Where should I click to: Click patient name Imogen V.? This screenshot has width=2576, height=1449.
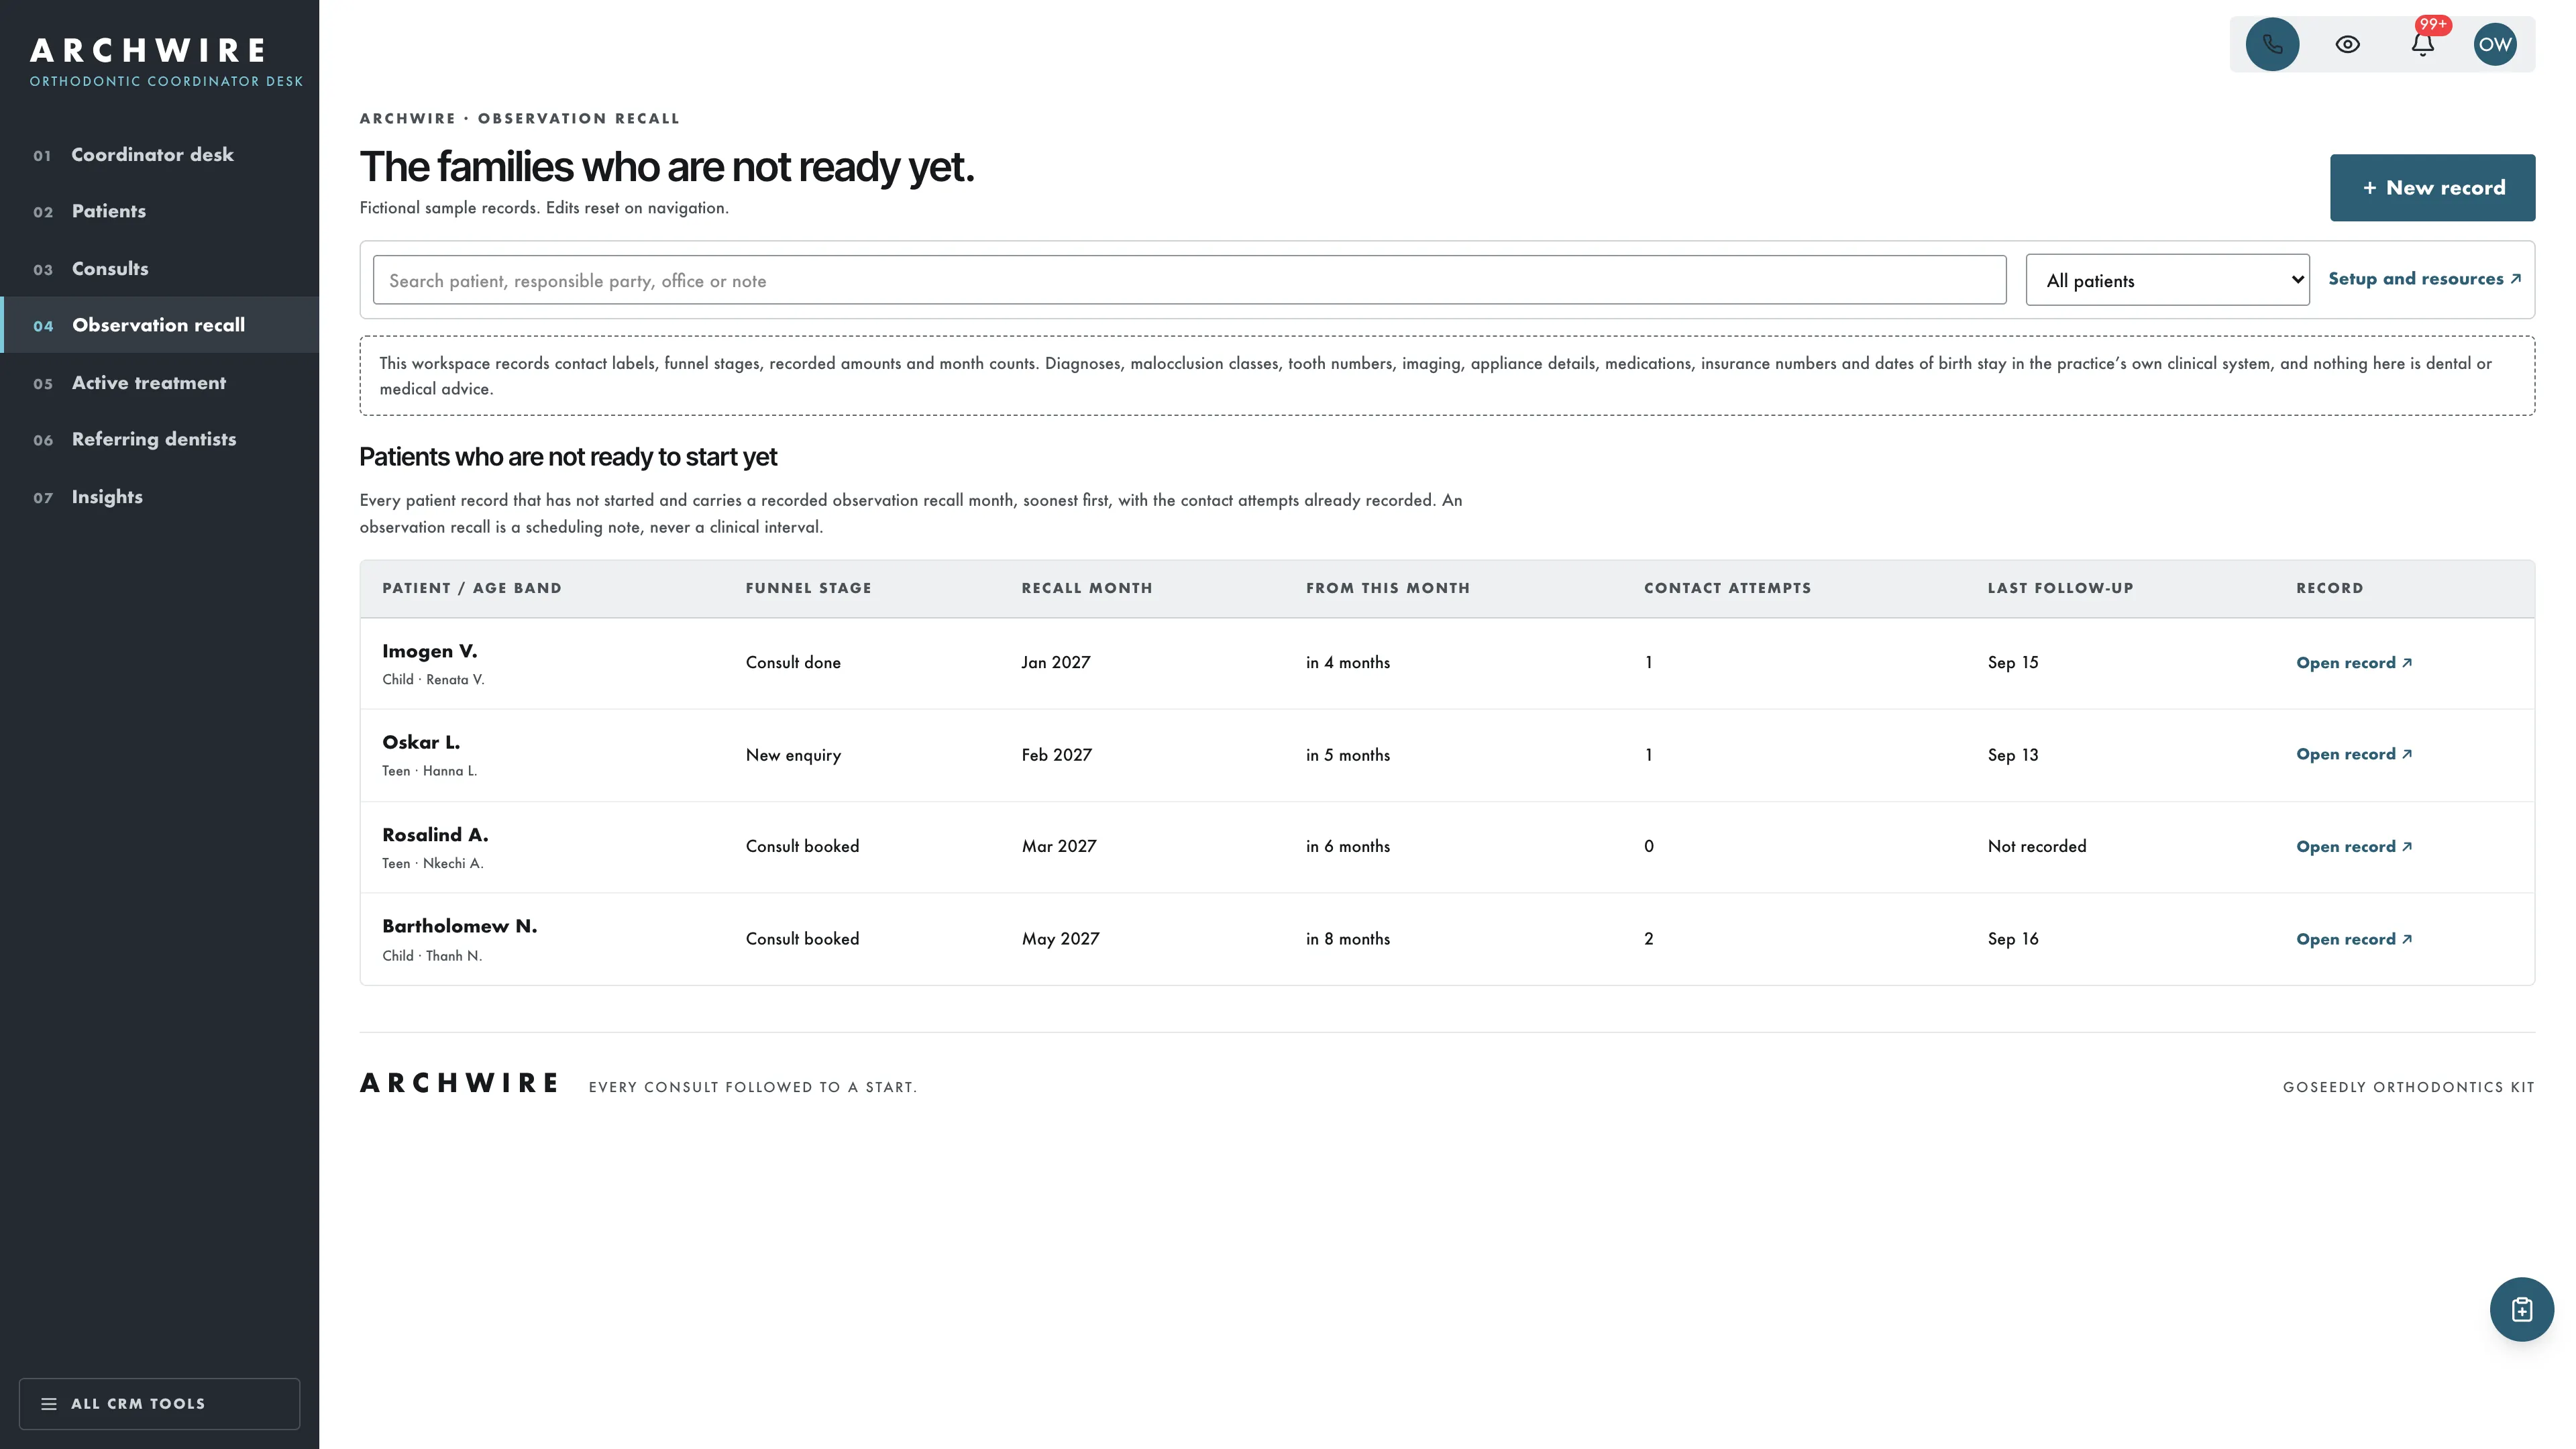point(429,651)
